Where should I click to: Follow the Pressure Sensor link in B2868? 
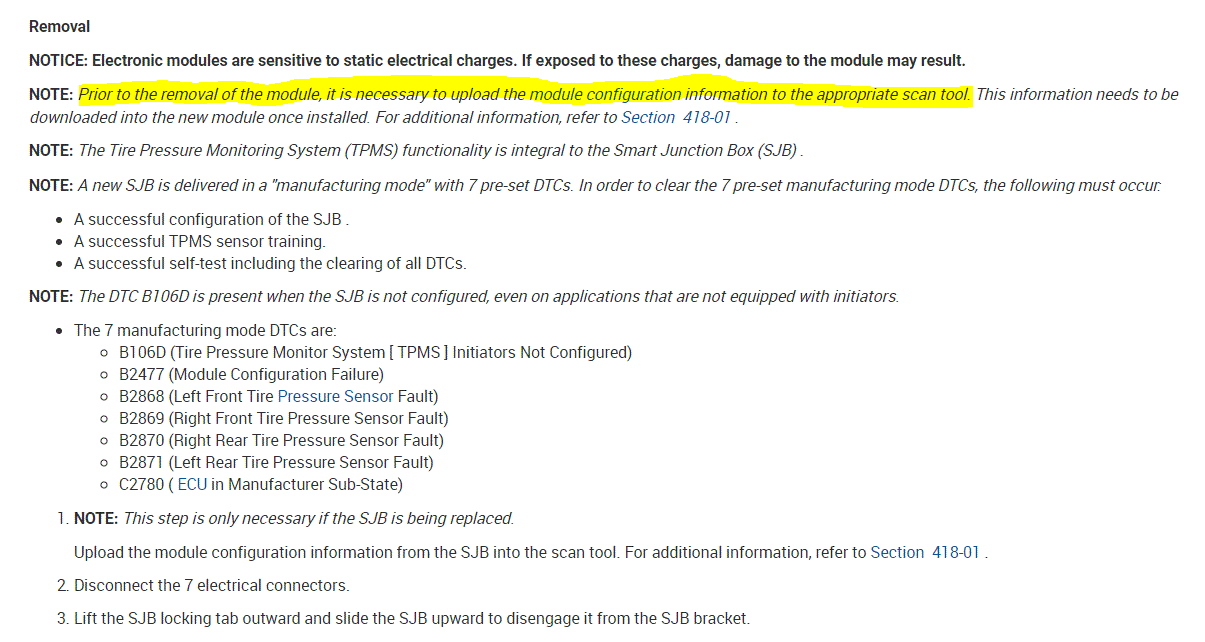335,396
